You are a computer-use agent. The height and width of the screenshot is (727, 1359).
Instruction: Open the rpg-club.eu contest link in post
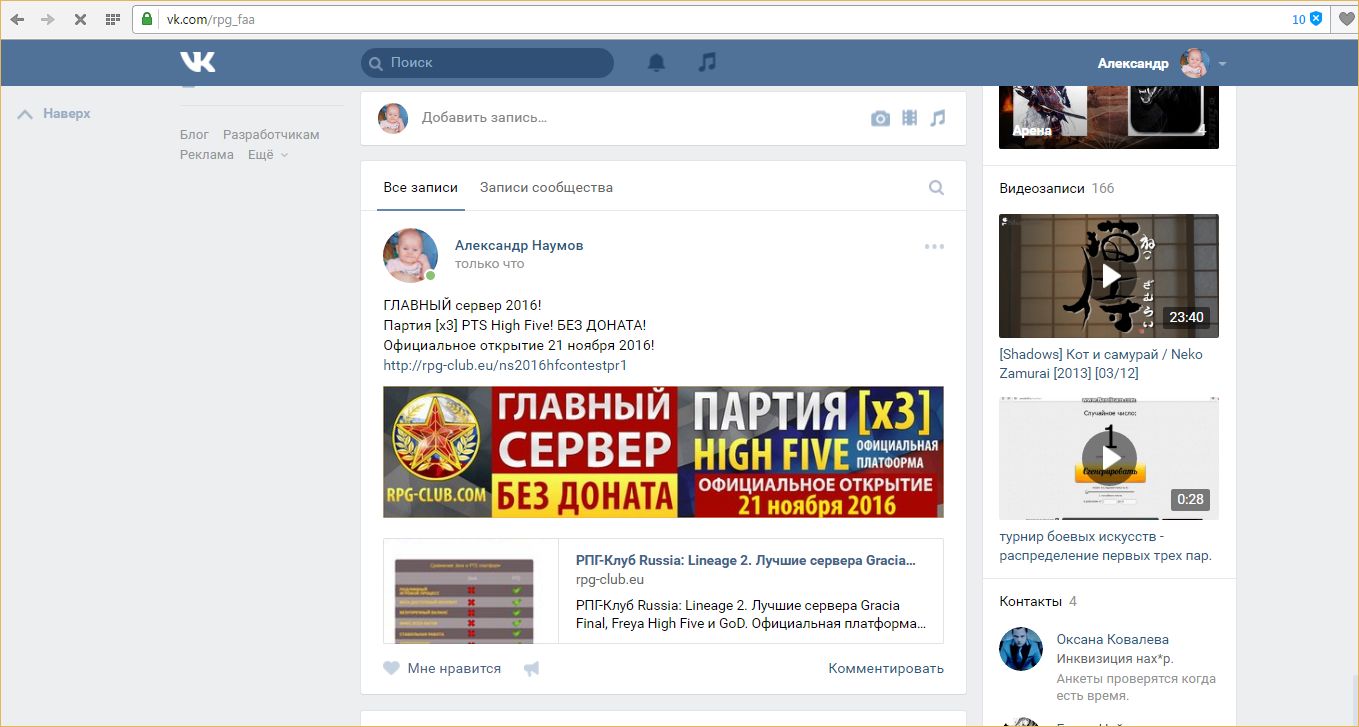point(505,365)
